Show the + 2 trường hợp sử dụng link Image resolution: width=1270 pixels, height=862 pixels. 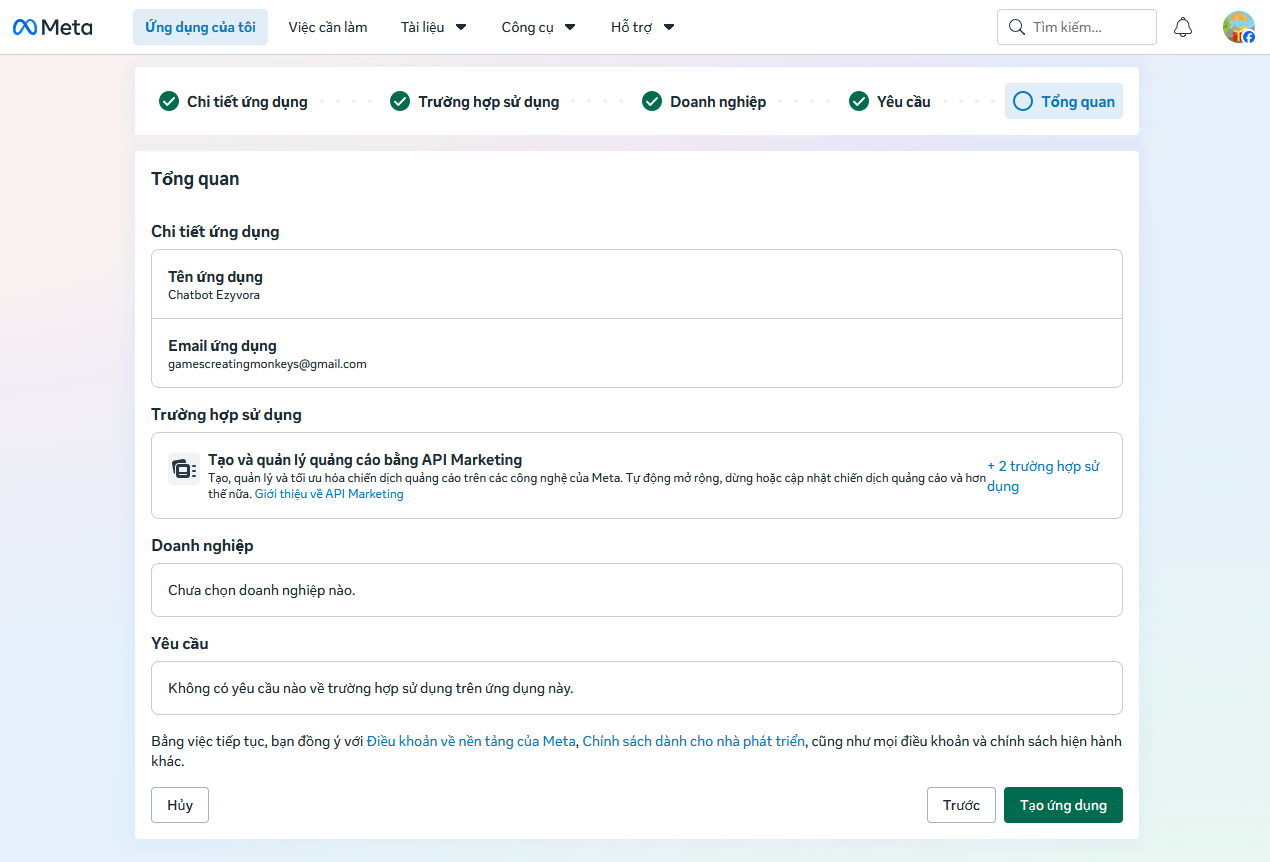click(x=1043, y=476)
